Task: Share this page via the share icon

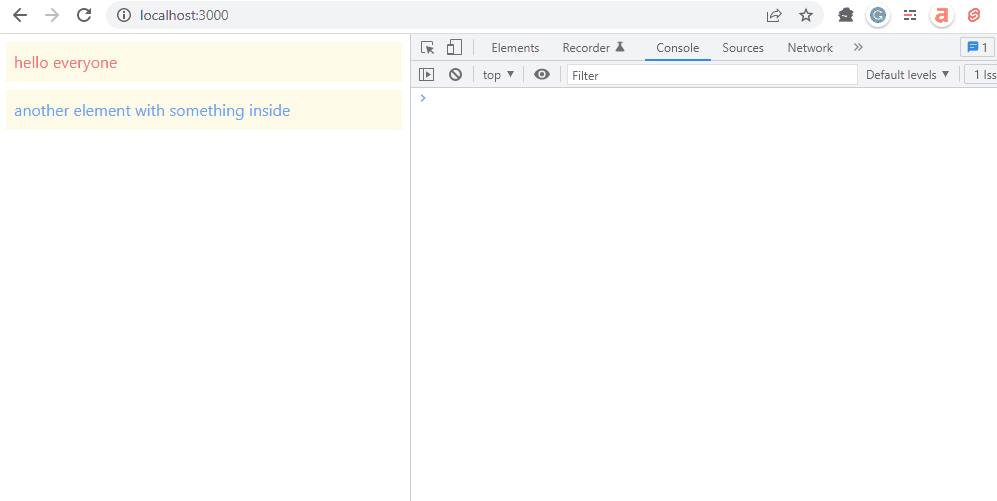Action: [x=774, y=15]
